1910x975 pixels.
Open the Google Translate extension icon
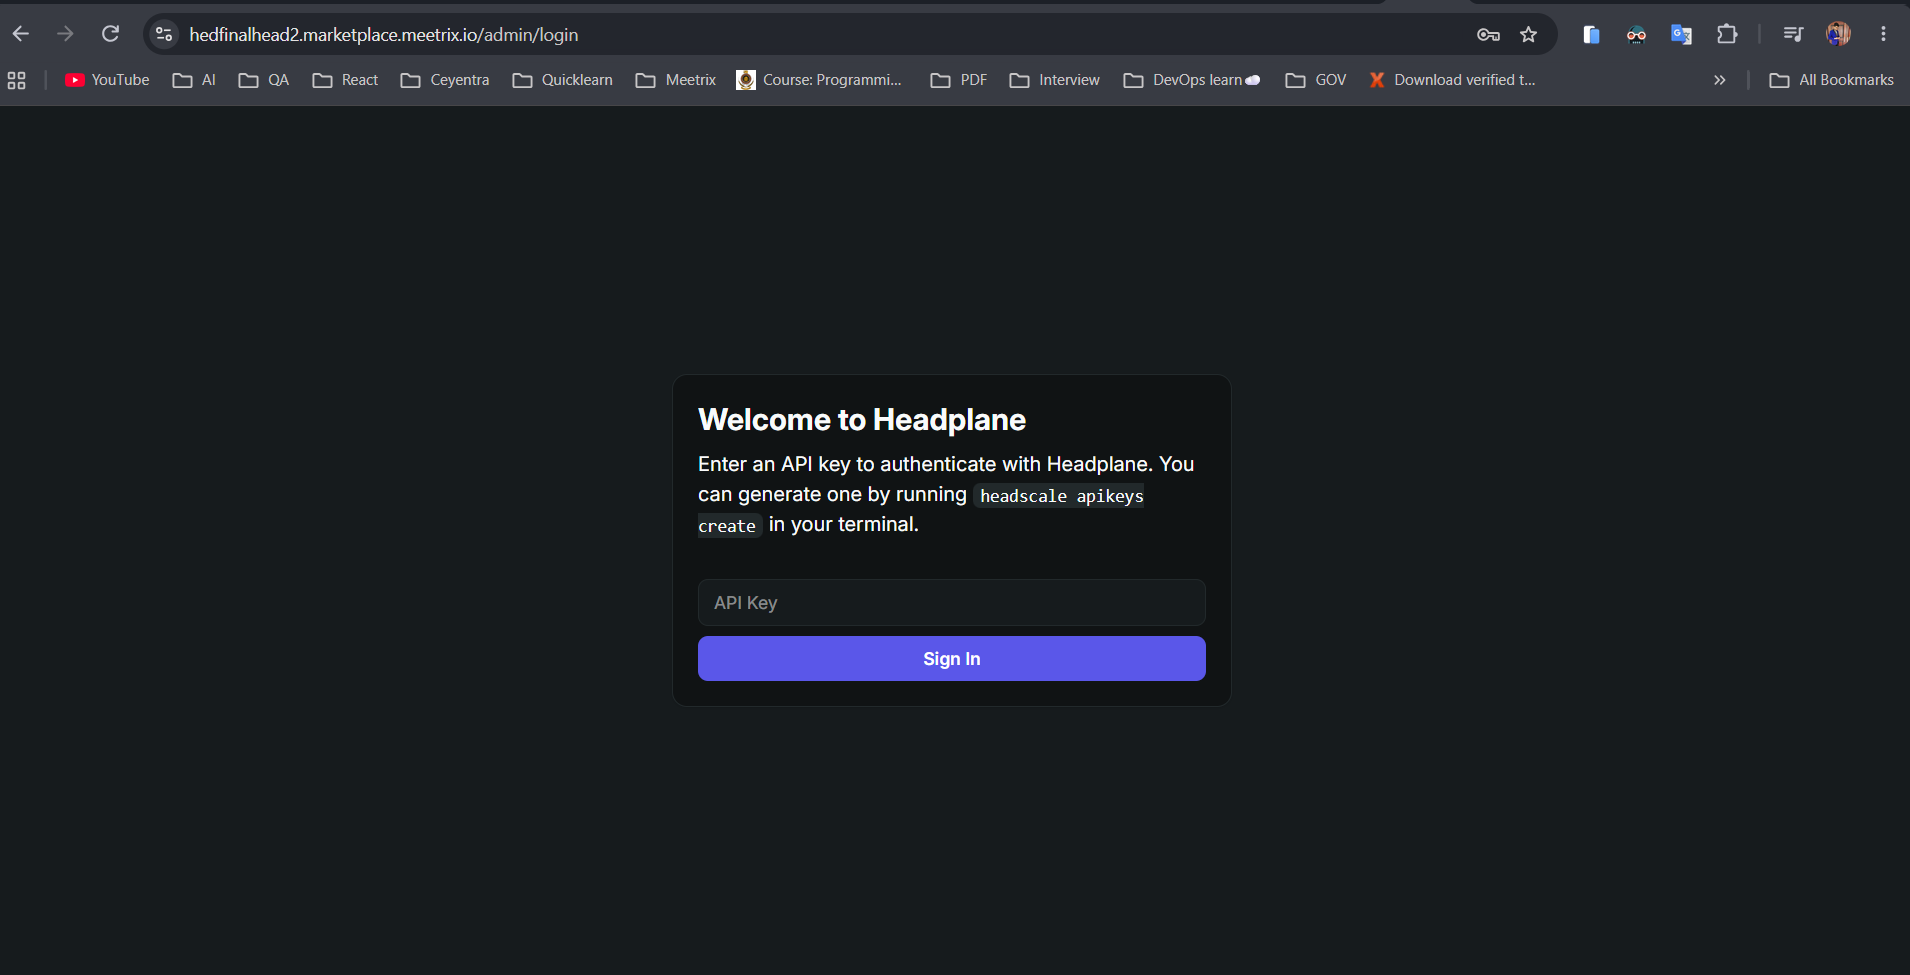click(x=1681, y=35)
